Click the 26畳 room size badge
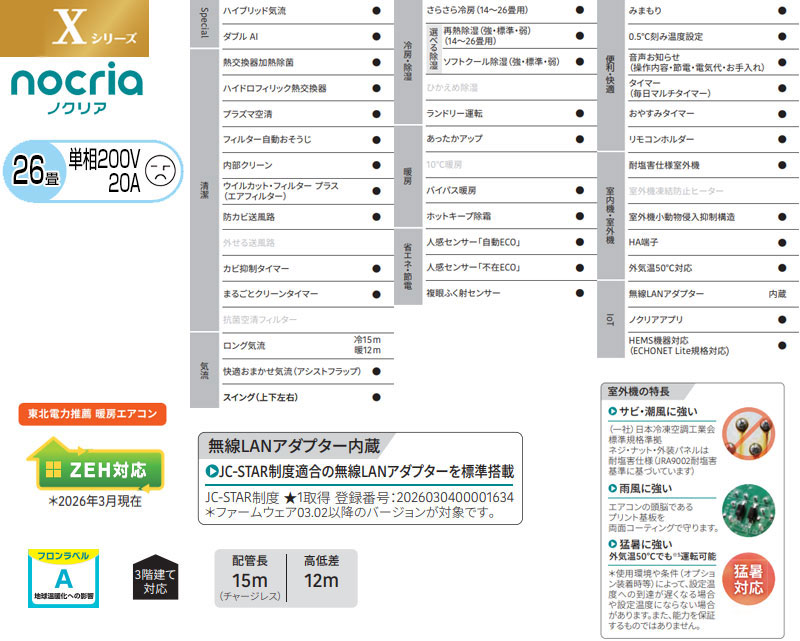The width and height of the screenshot is (800, 641). (x=35, y=171)
